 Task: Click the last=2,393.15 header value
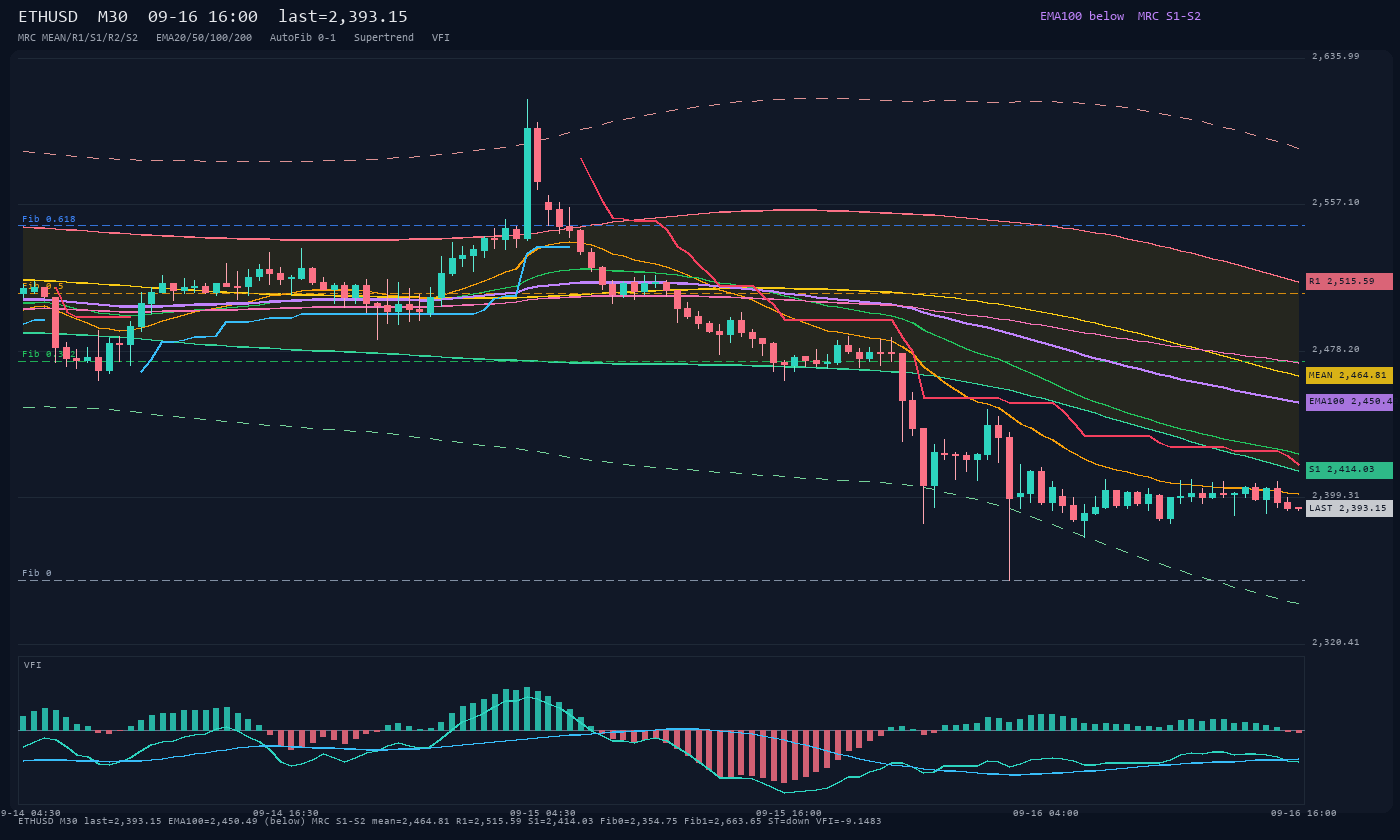coord(343,17)
